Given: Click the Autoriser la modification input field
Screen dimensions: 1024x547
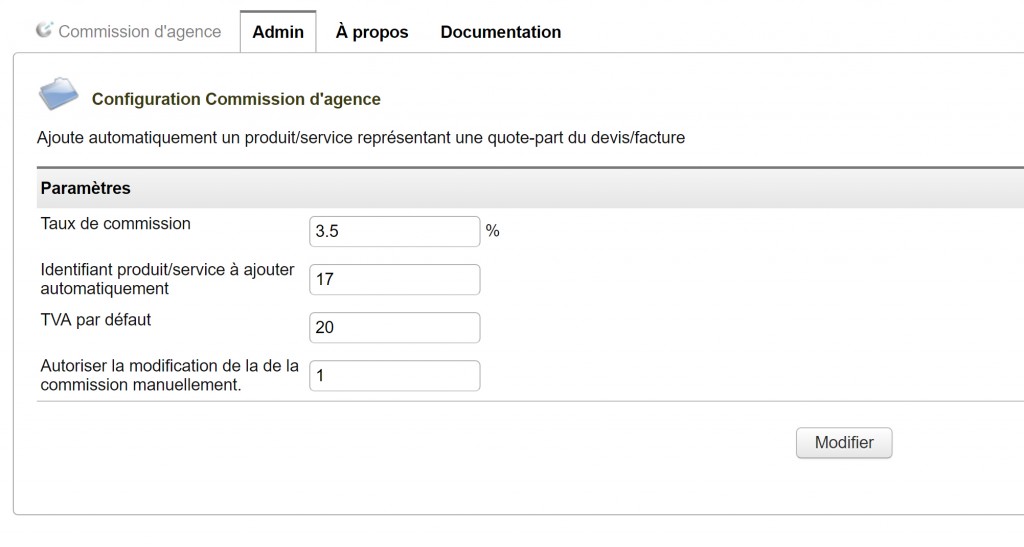Looking at the screenshot, I should click(x=395, y=376).
